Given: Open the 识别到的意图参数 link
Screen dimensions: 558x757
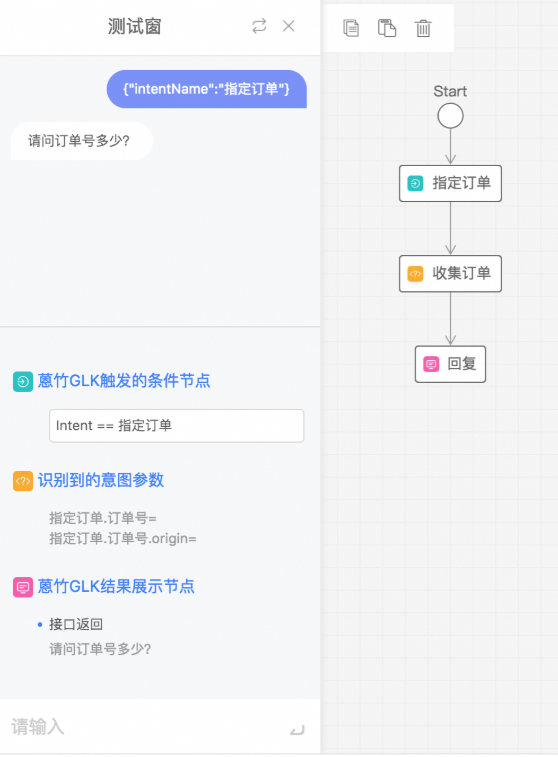Looking at the screenshot, I should (x=101, y=480).
